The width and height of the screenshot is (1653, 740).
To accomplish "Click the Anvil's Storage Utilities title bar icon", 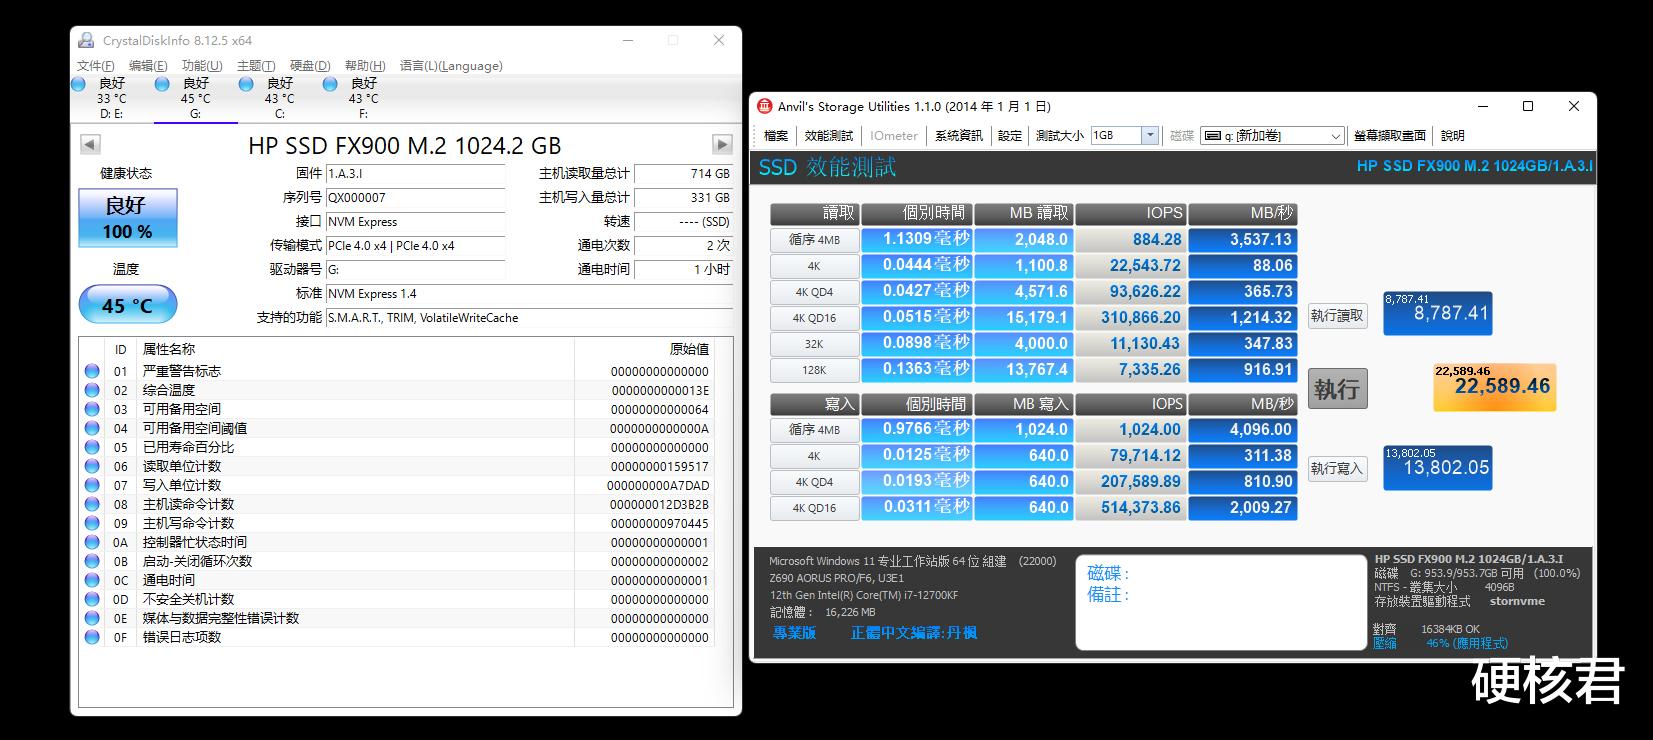I will pos(765,106).
